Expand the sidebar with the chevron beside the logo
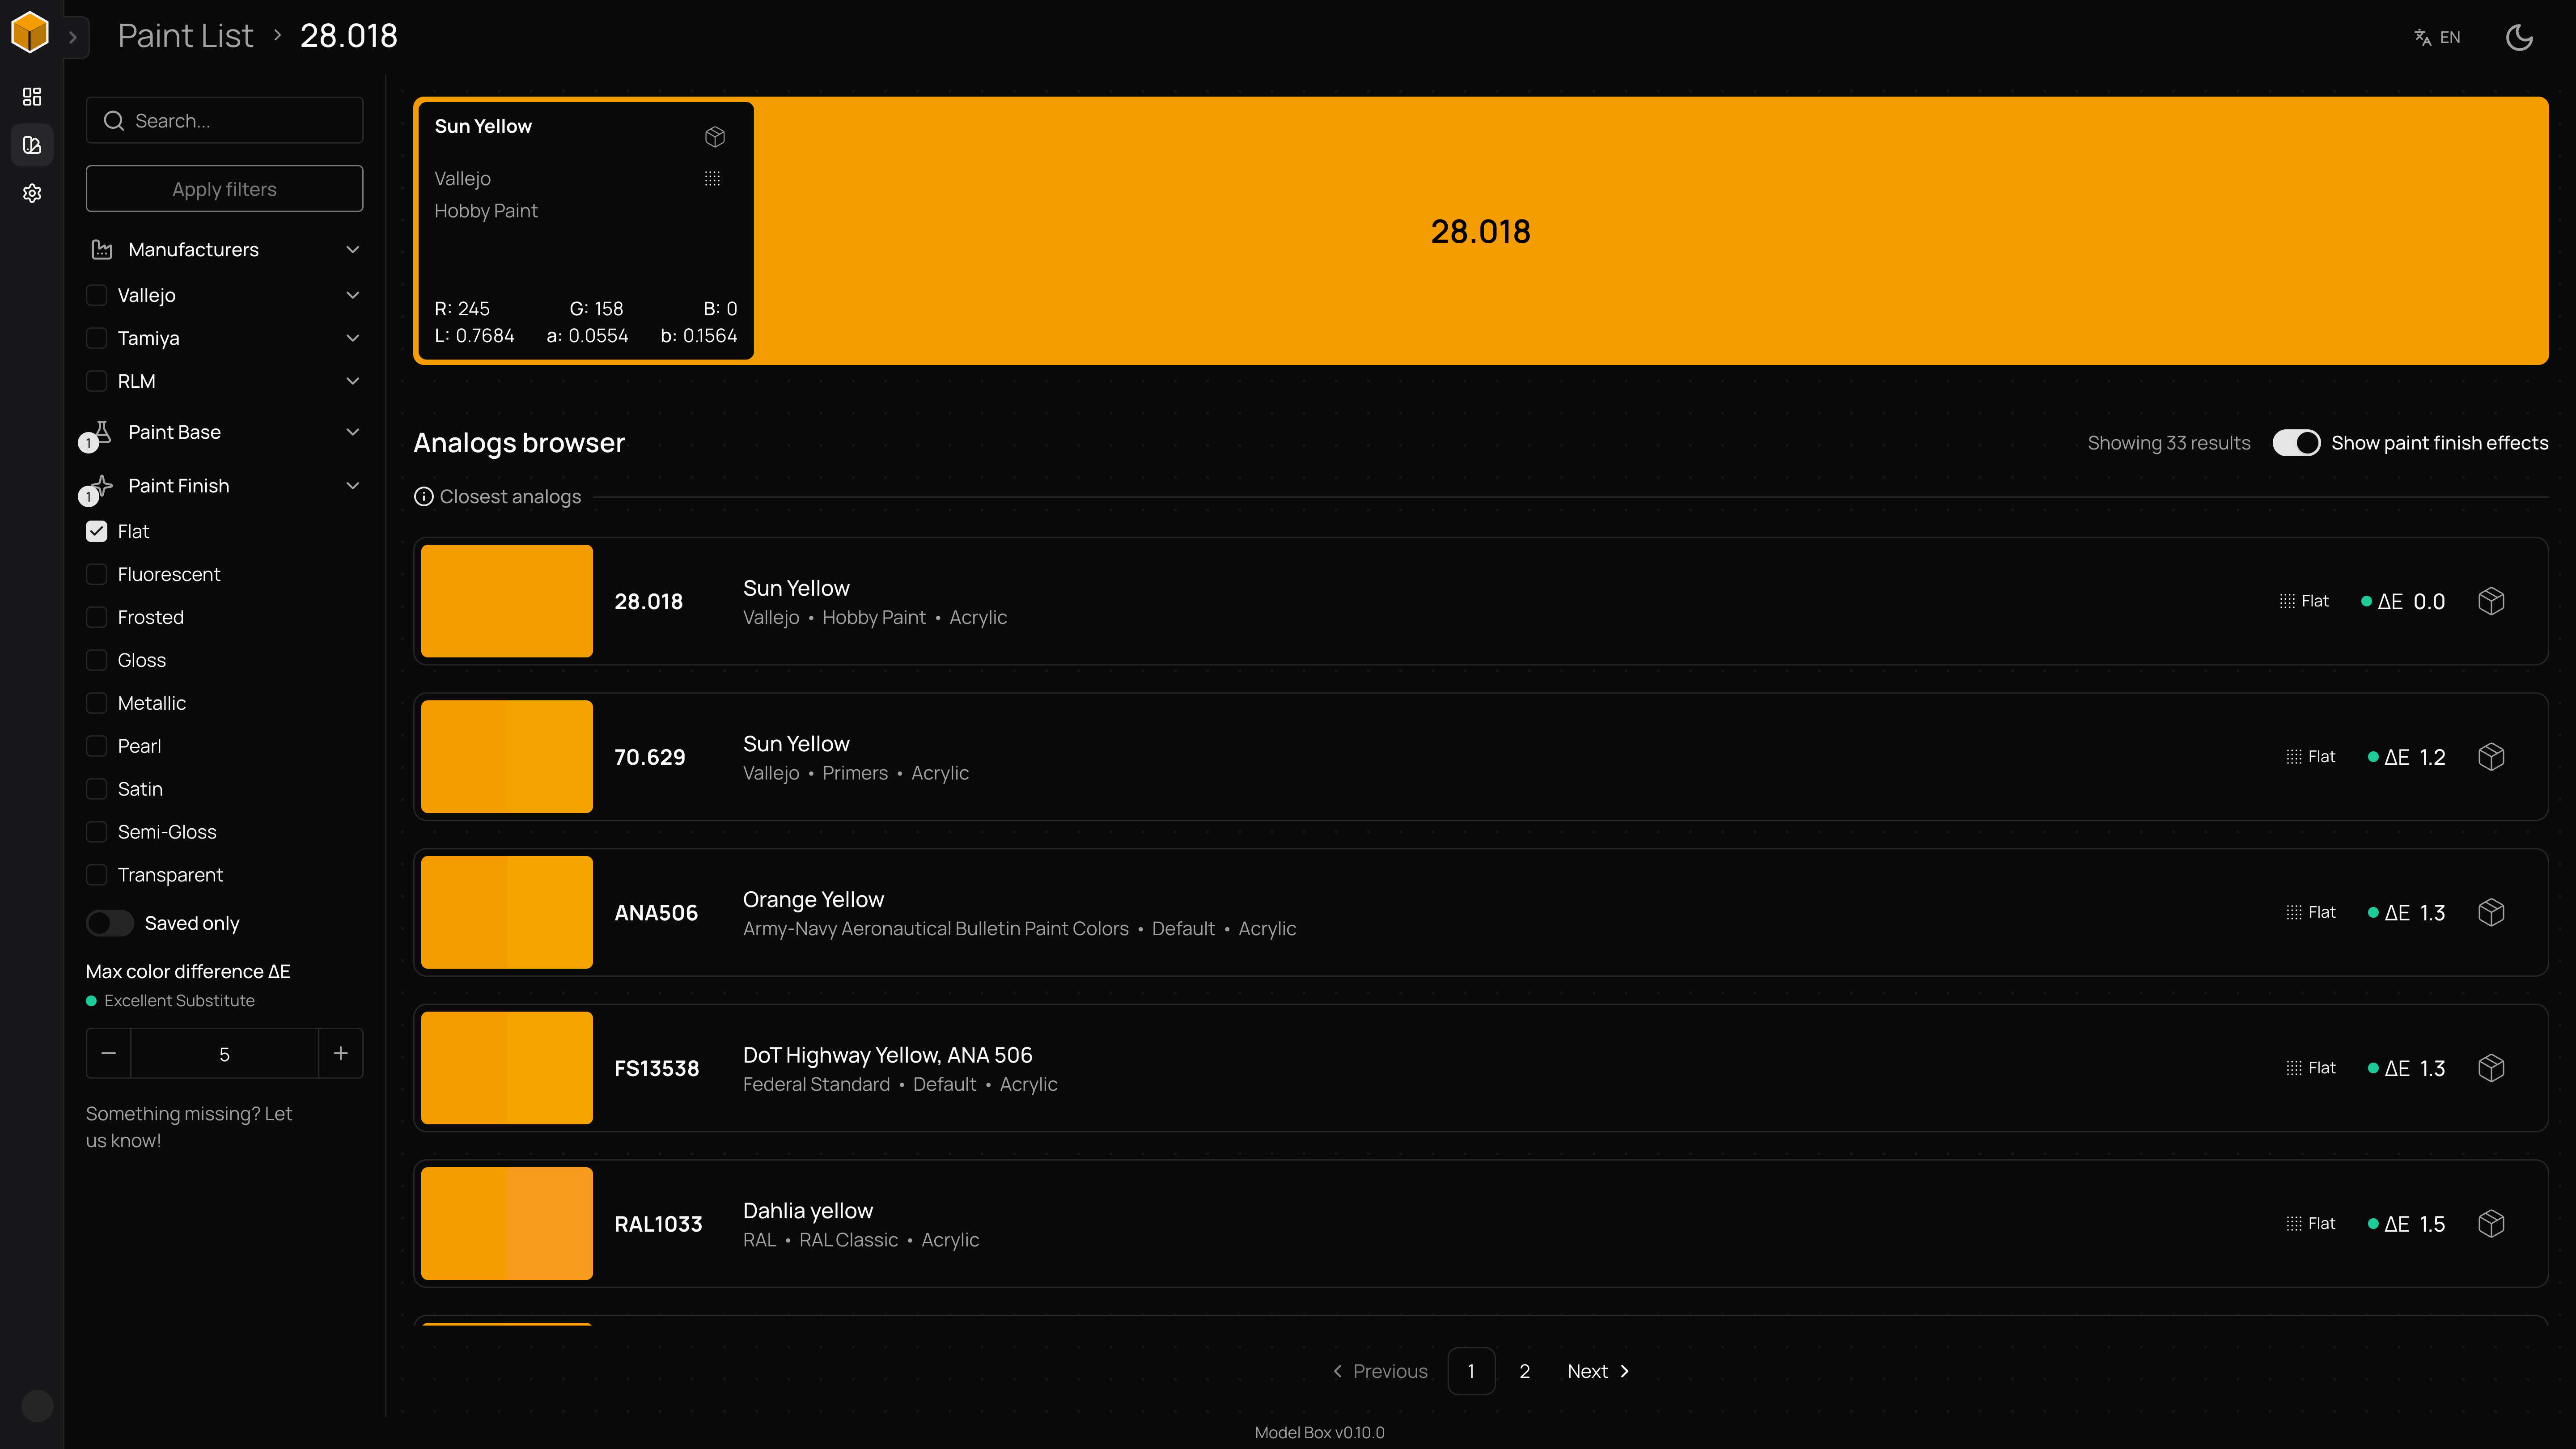This screenshot has width=2576, height=1449. (73, 38)
